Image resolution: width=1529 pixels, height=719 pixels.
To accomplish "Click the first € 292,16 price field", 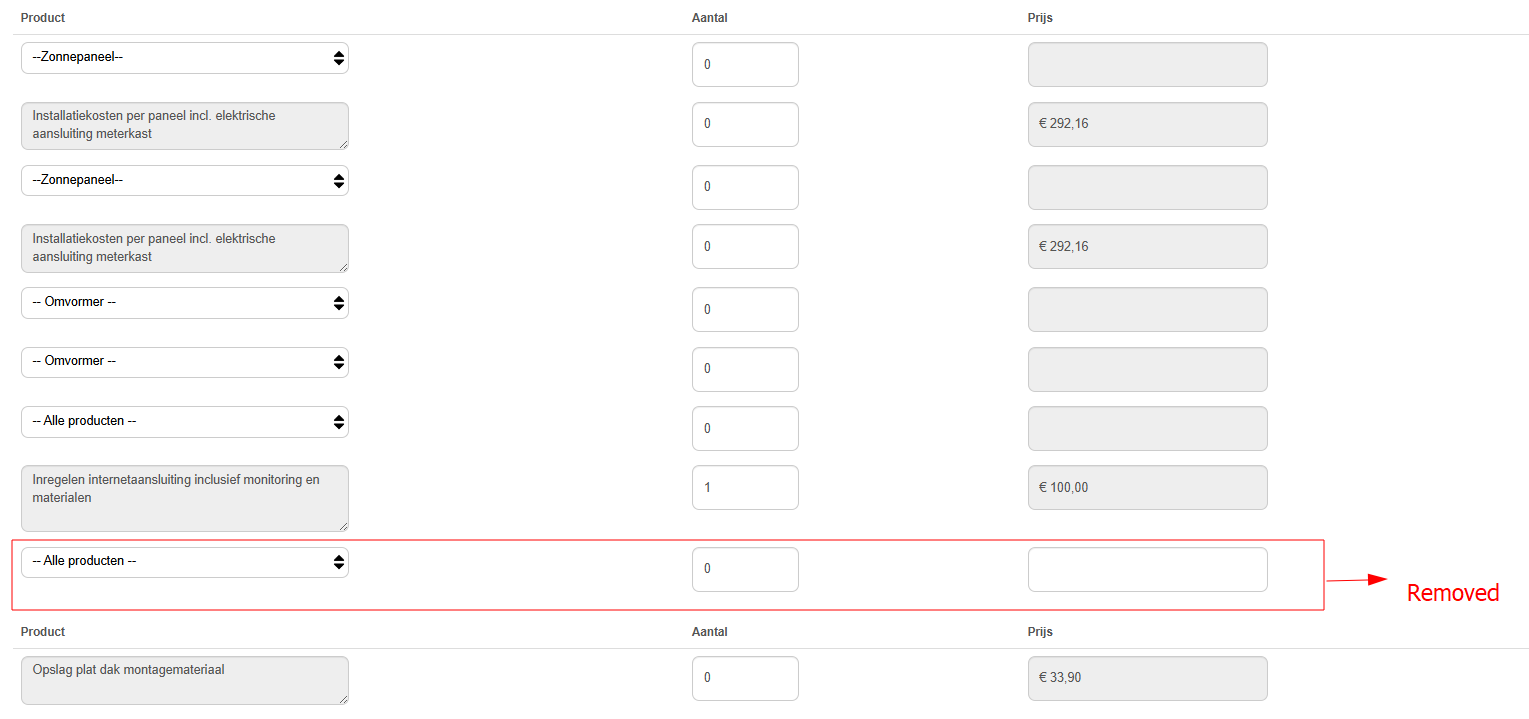I will pyautogui.click(x=1147, y=125).
